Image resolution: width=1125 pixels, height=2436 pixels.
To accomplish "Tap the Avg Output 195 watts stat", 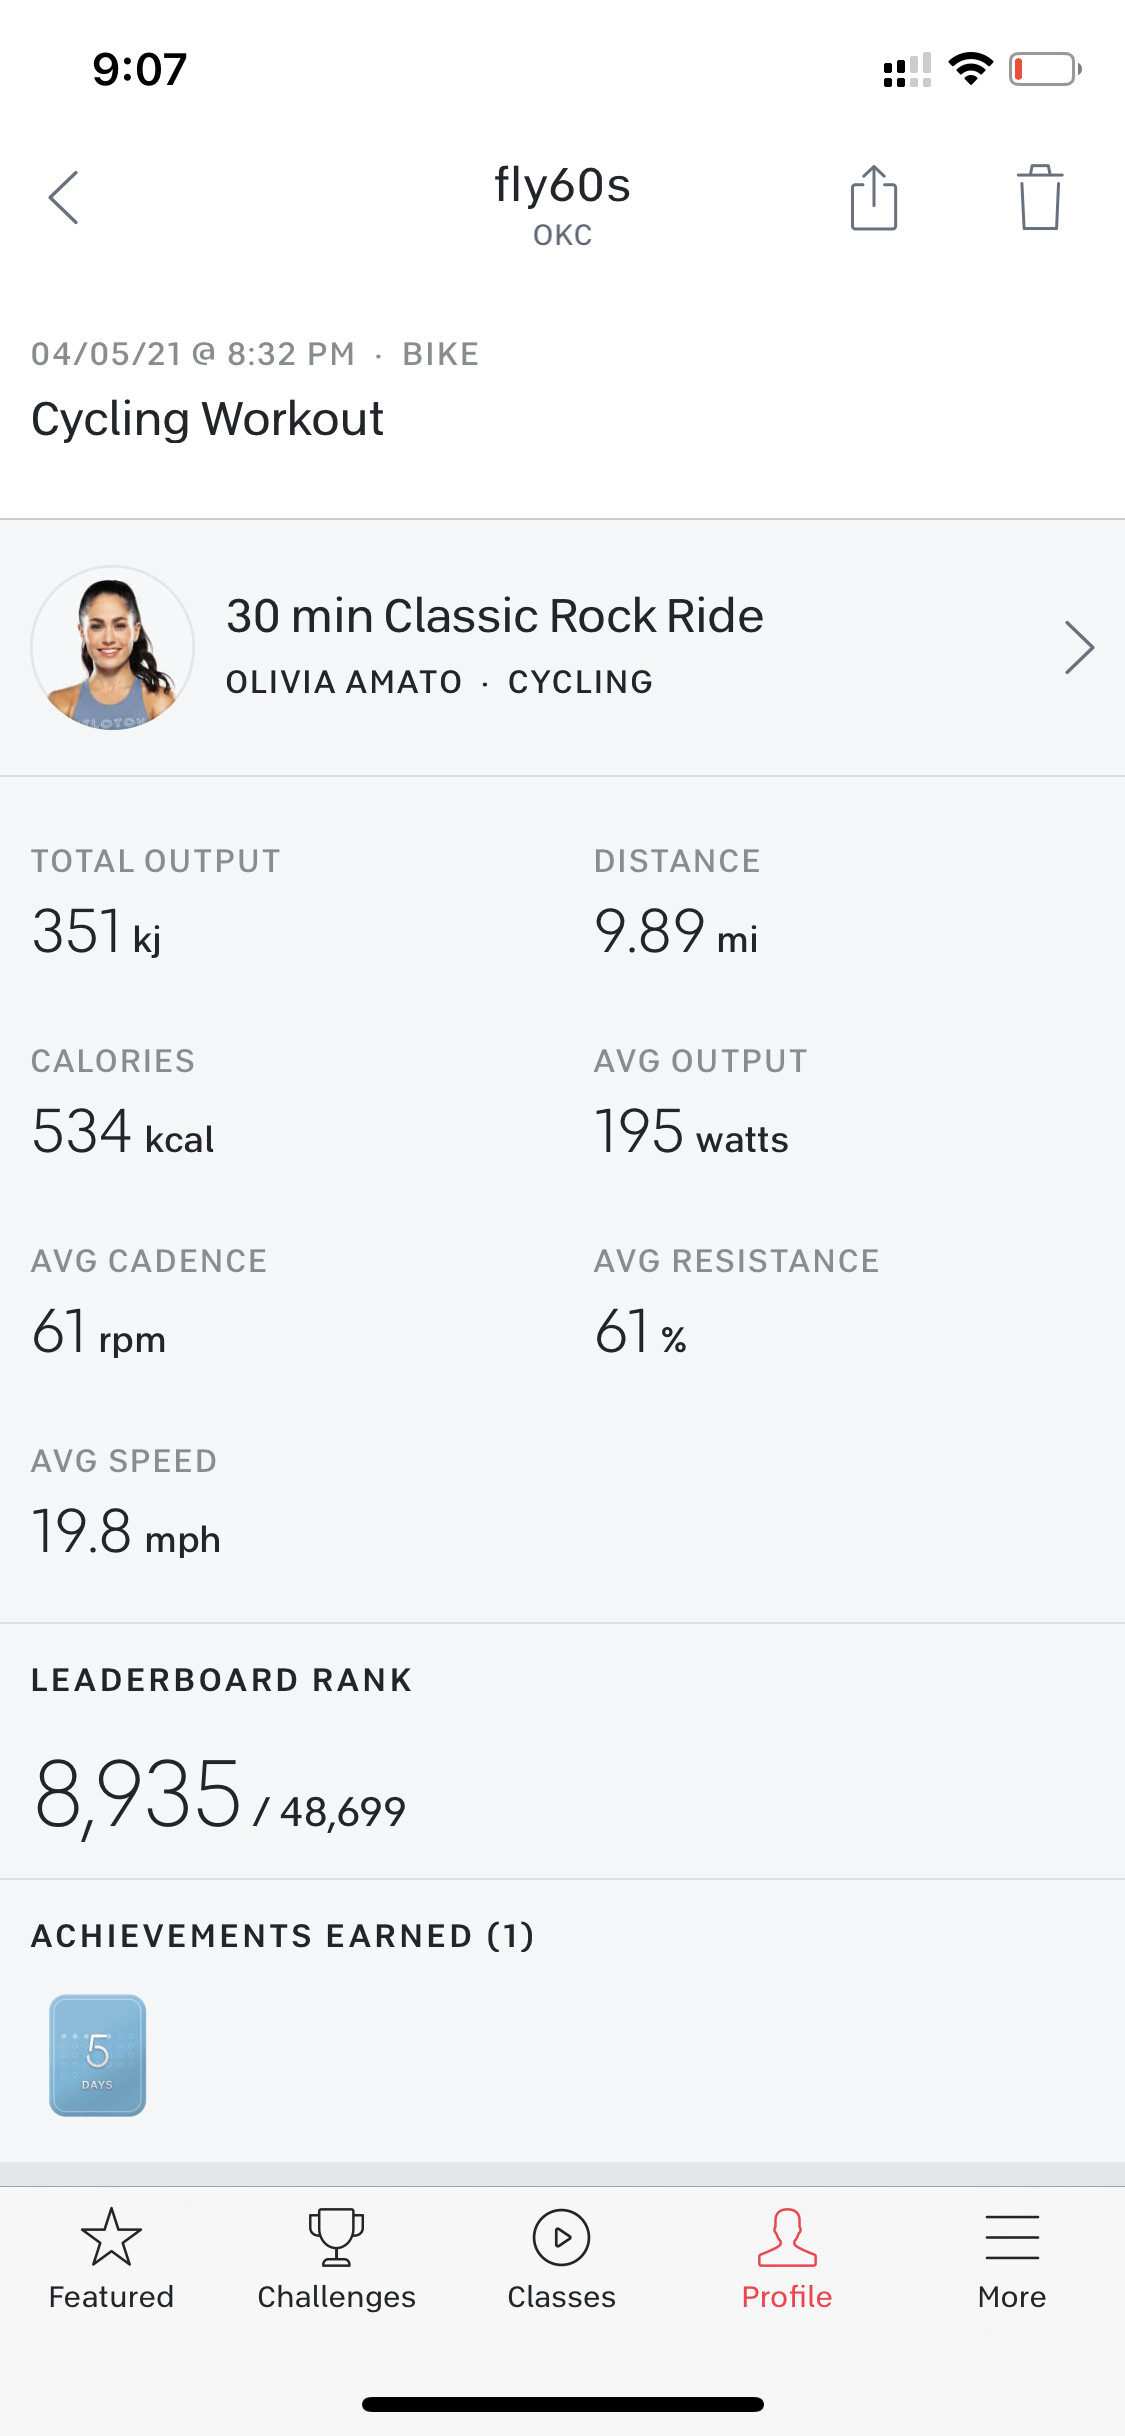I will pos(691,1131).
